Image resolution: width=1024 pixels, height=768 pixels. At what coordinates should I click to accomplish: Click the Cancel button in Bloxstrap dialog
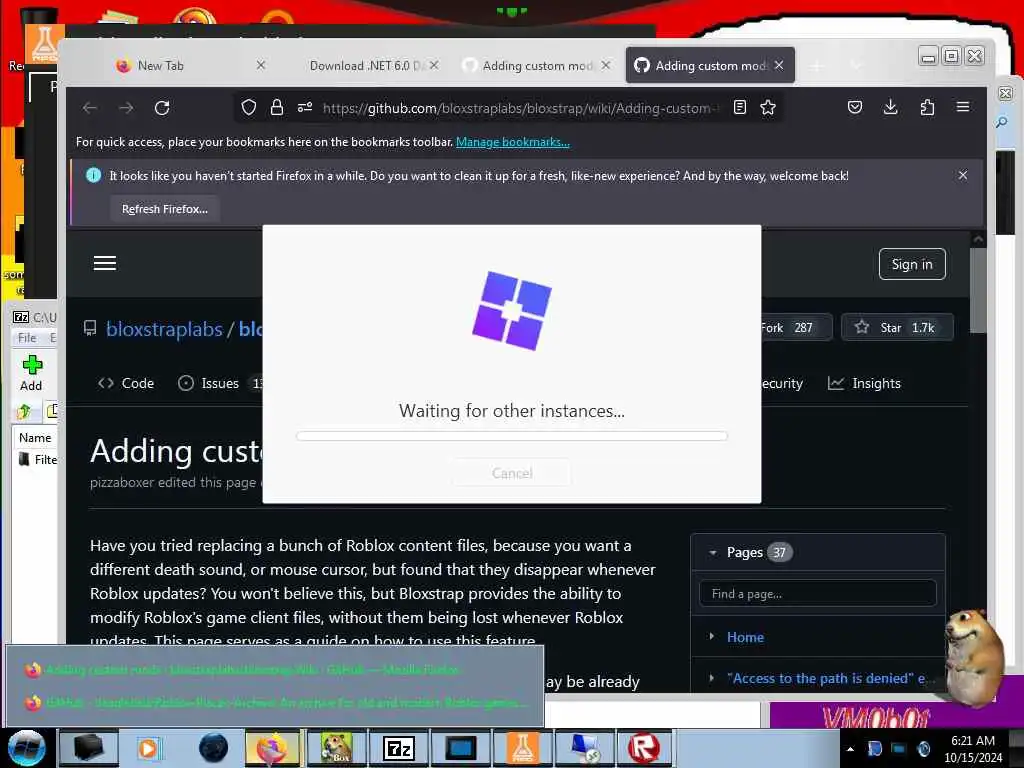[512, 473]
